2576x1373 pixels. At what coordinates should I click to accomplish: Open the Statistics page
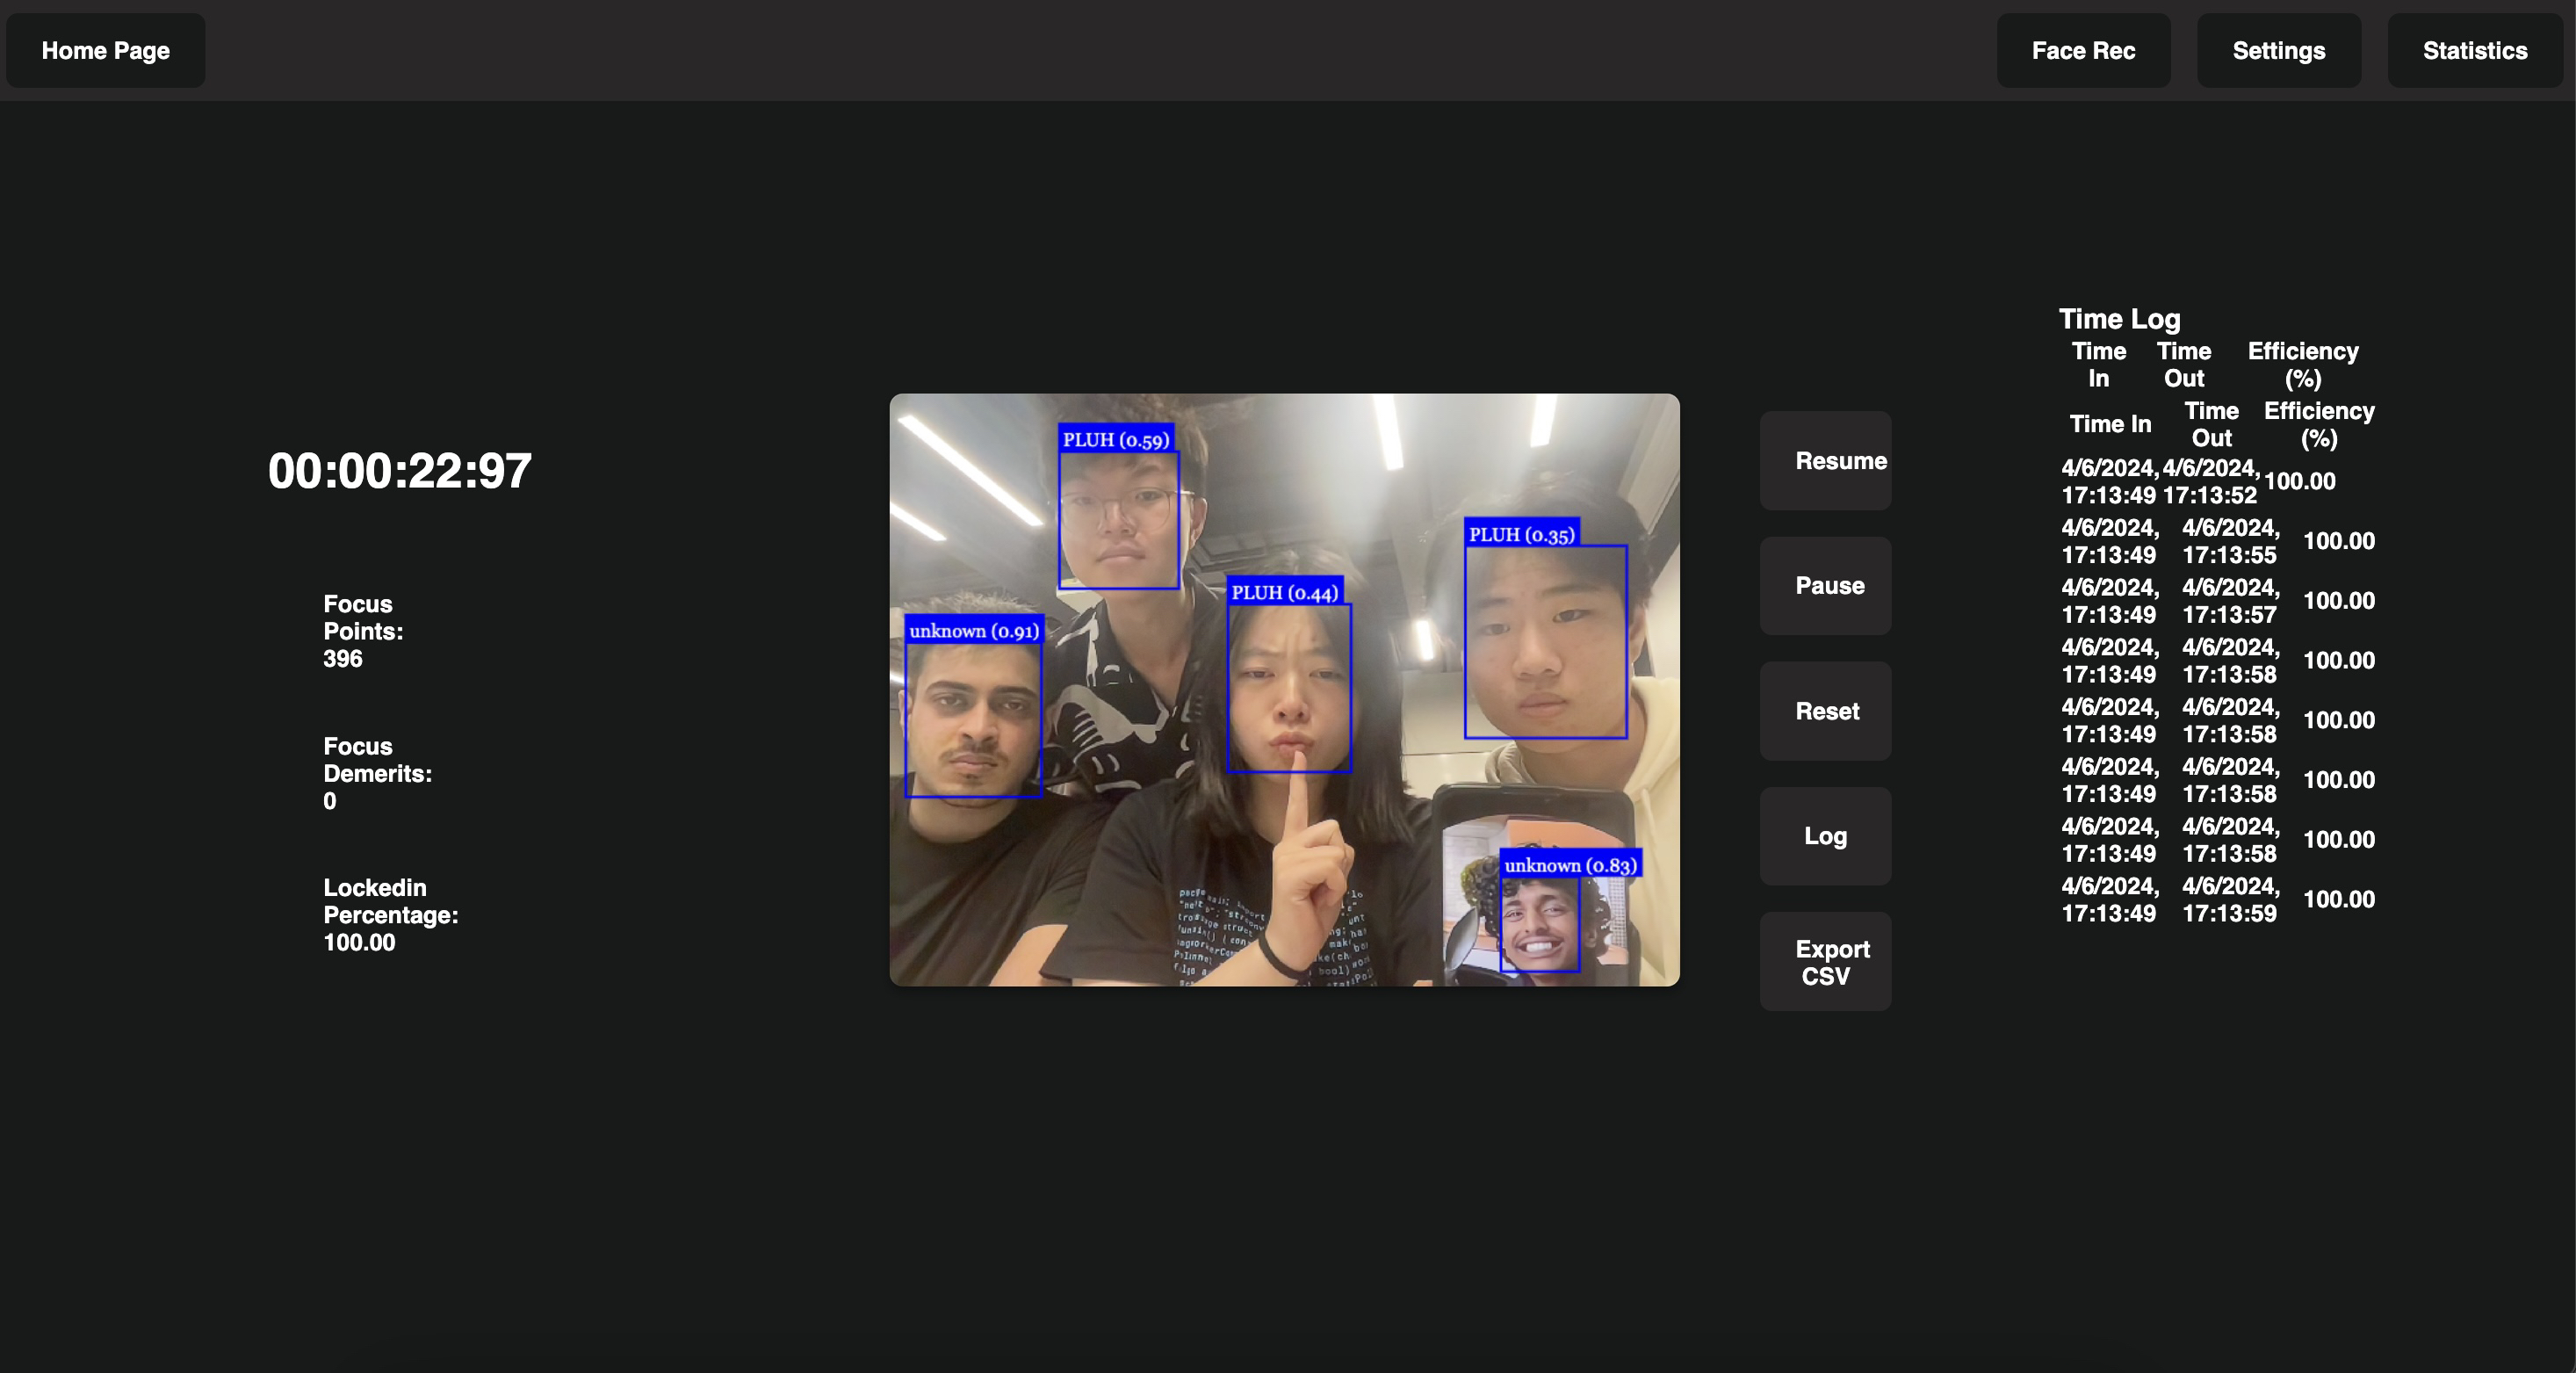click(x=2474, y=51)
